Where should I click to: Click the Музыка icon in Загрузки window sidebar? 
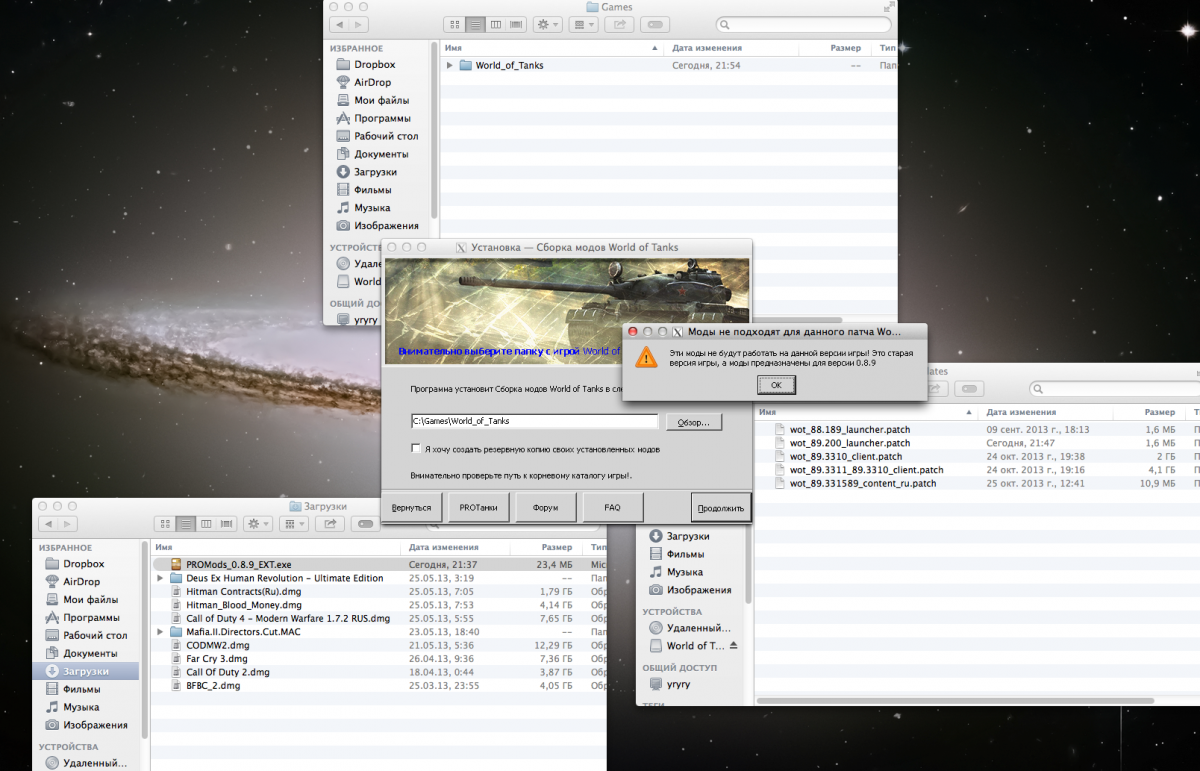pos(52,707)
